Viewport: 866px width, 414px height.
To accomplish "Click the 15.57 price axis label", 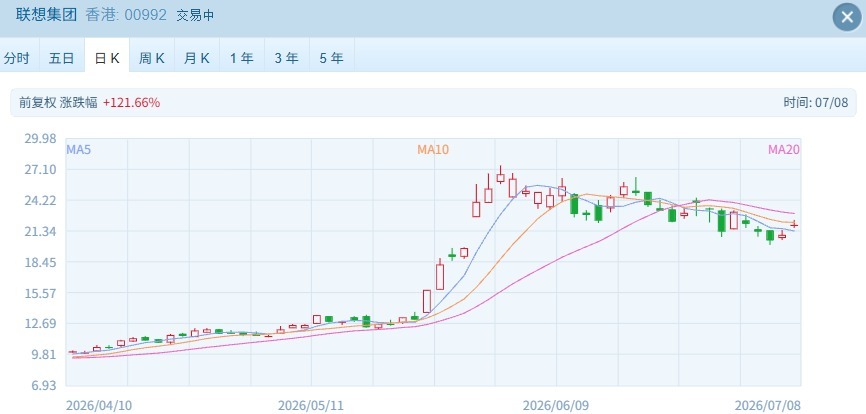I will [40, 293].
